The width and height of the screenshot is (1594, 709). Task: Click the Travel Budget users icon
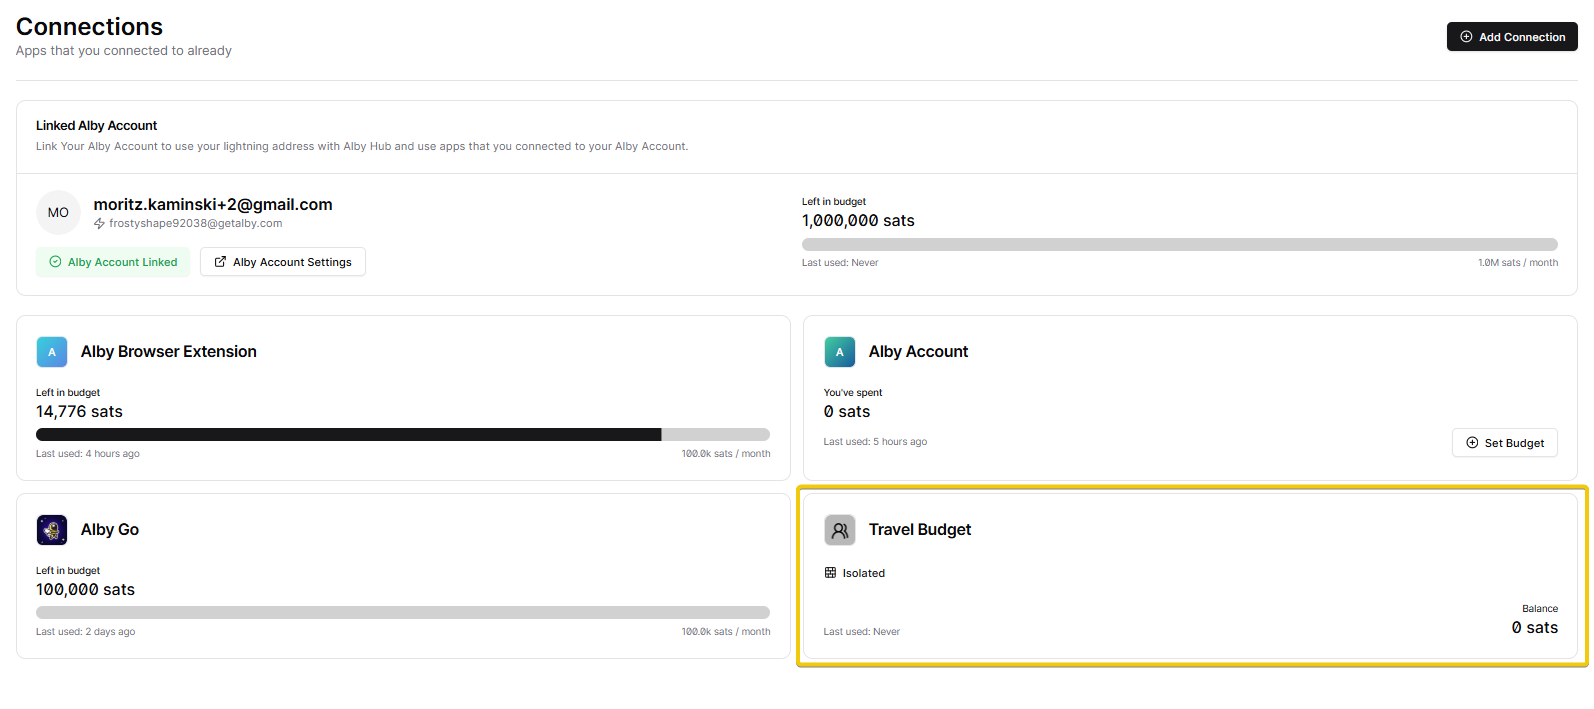click(840, 530)
